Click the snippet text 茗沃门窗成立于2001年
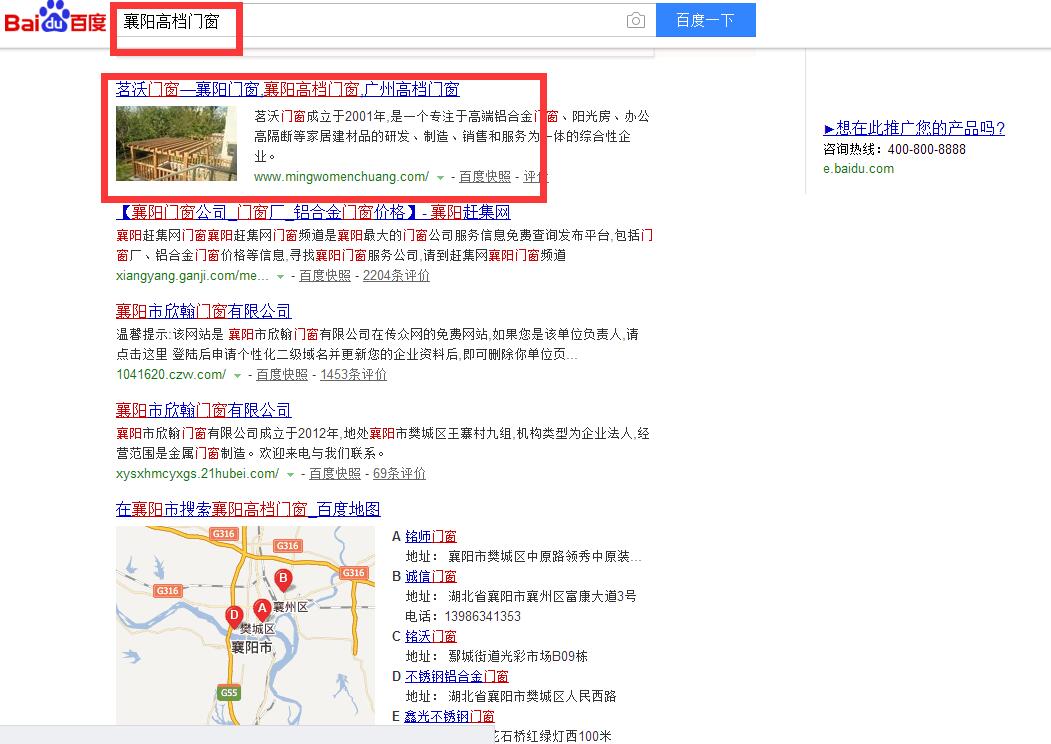This screenshot has height=744, width=1051. (x=320, y=117)
